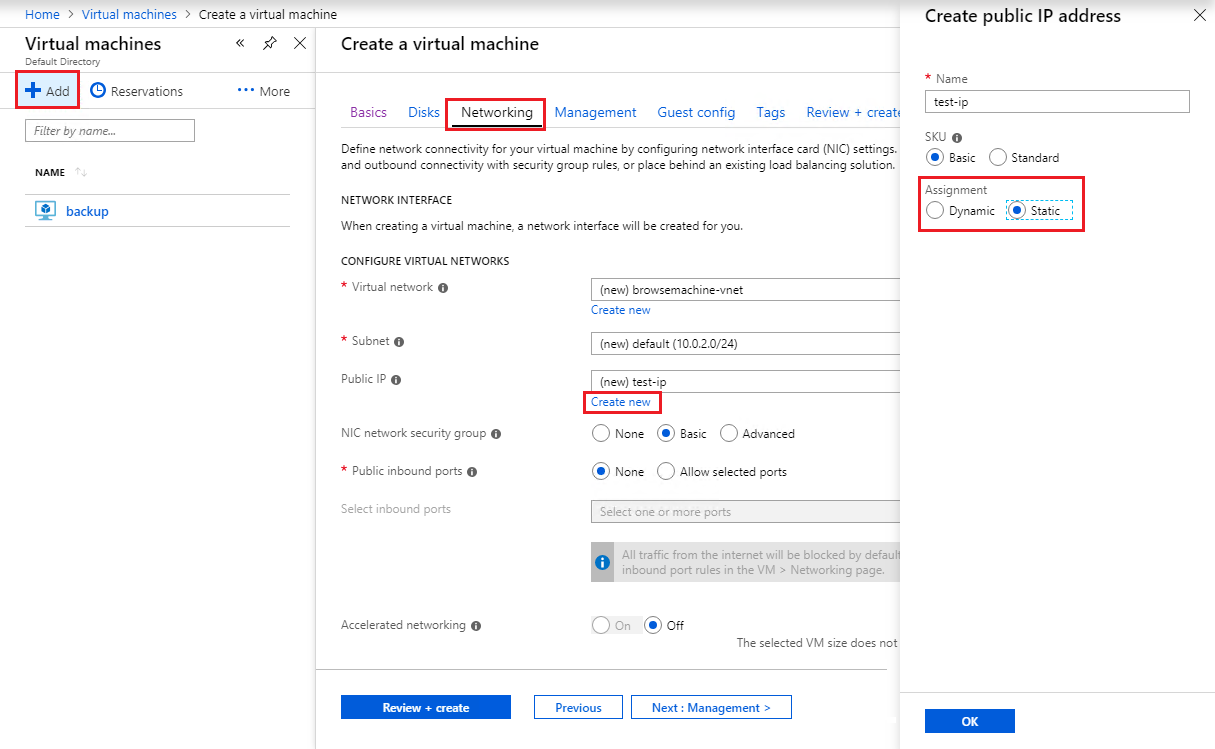Confirm with the OK button

(970, 721)
